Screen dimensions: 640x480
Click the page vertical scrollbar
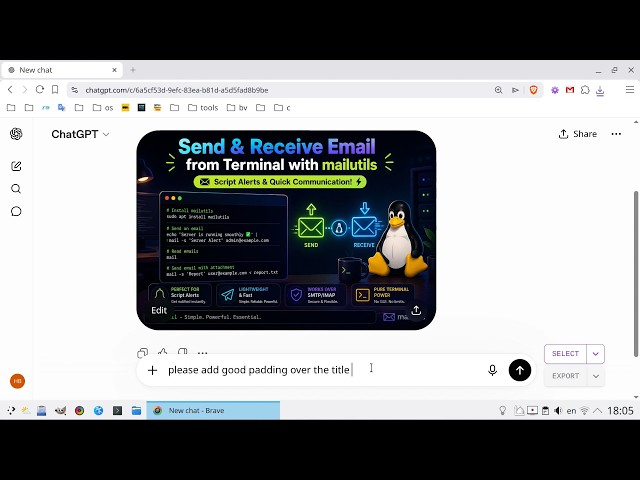click(x=636, y=273)
